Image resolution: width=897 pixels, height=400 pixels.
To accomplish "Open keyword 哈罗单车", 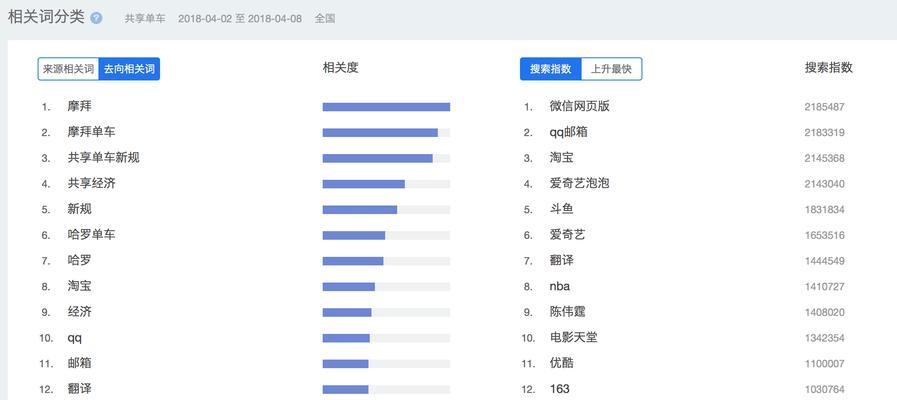I will [91, 235].
